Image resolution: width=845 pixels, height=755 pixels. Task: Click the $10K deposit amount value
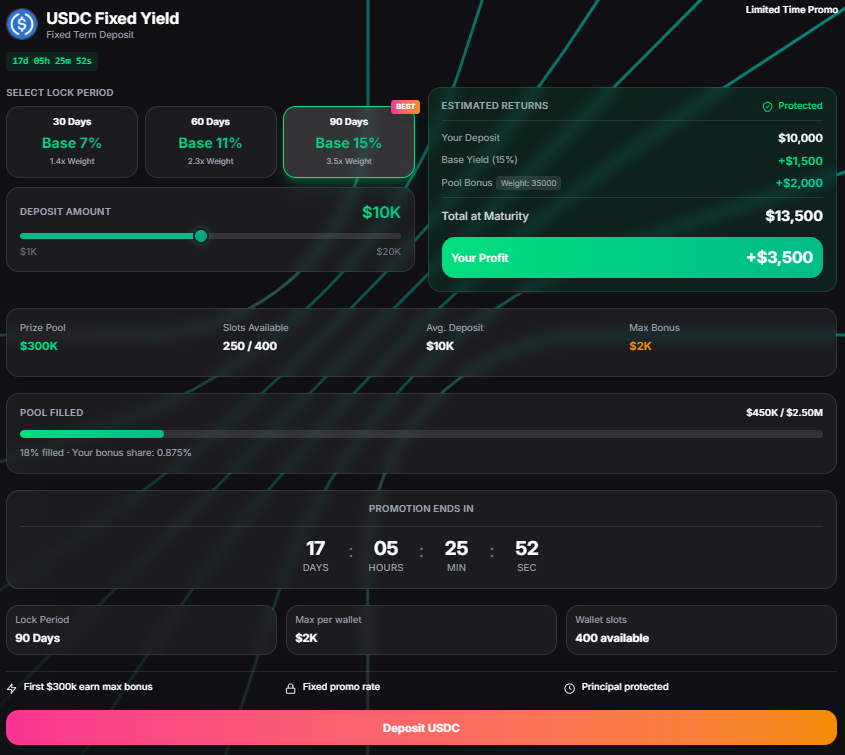coord(381,212)
